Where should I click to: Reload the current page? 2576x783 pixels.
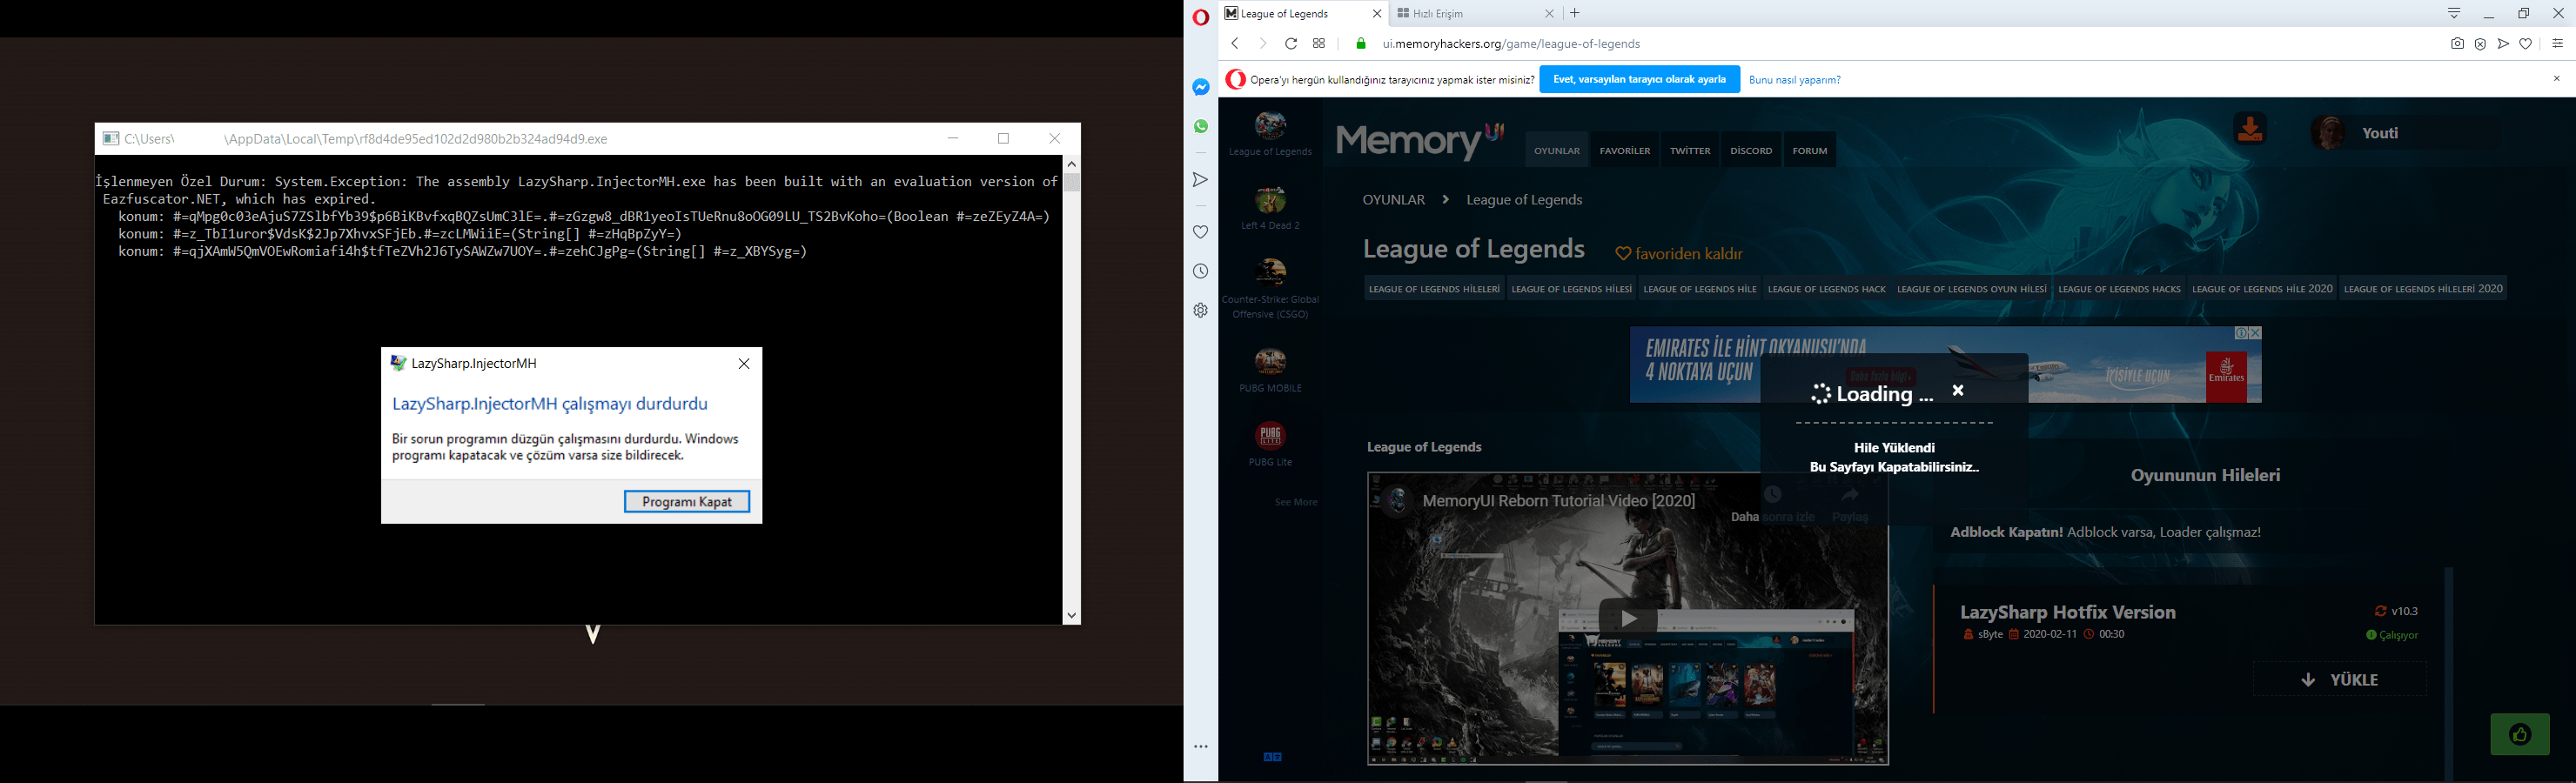(1291, 44)
